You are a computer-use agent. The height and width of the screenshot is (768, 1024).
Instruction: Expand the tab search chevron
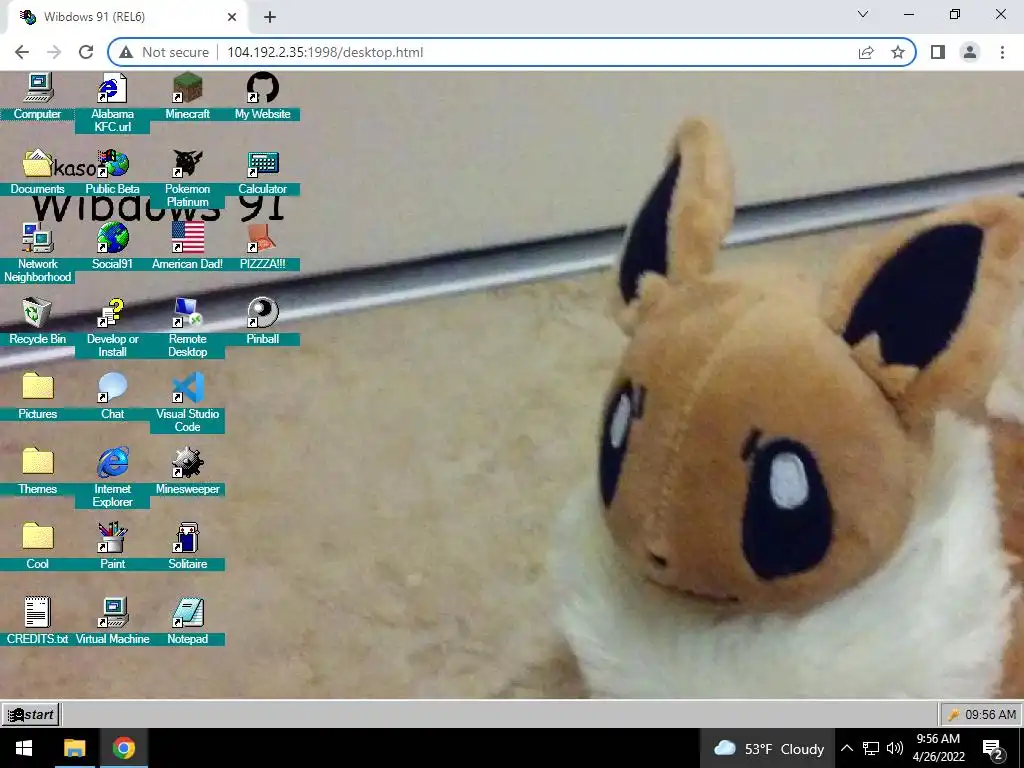(863, 14)
